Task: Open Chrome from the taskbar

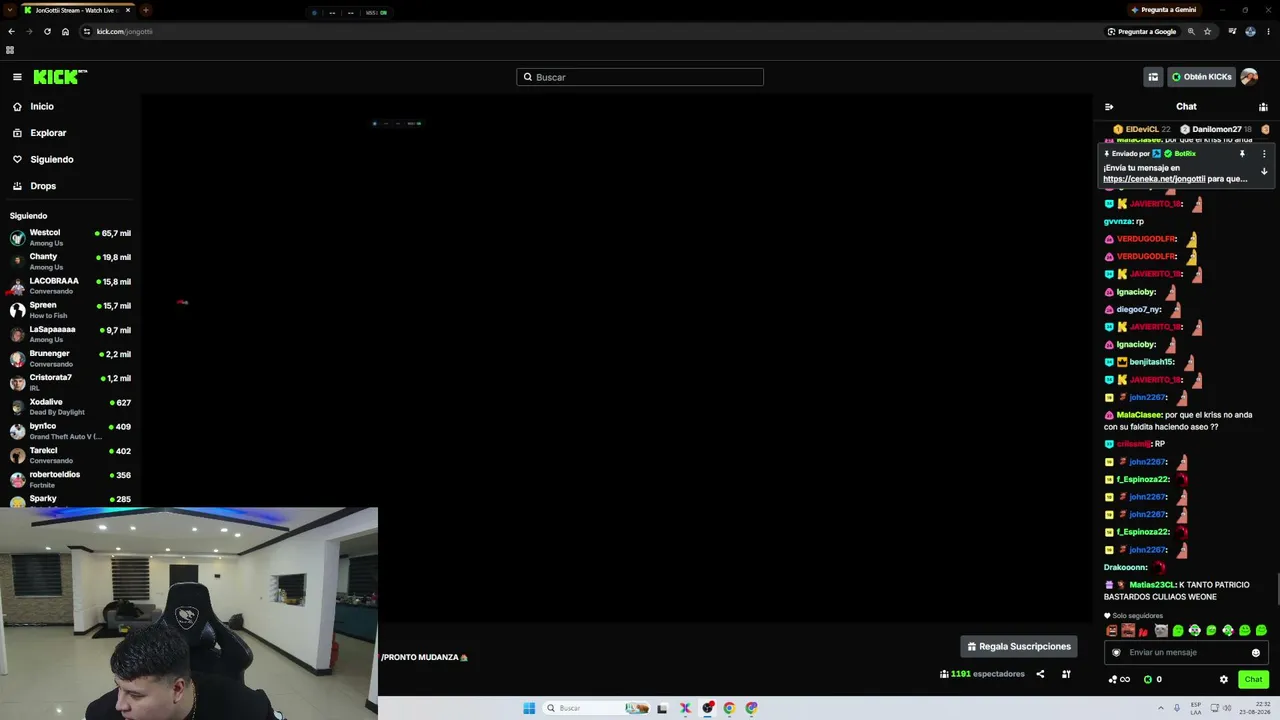Action: pyautogui.click(x=729, y=708)
